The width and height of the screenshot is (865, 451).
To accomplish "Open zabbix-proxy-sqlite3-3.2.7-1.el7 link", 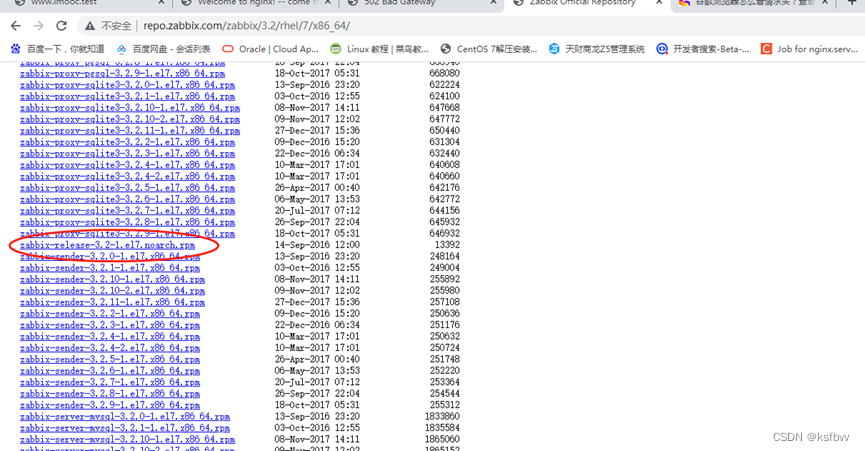I will (127, 211).
